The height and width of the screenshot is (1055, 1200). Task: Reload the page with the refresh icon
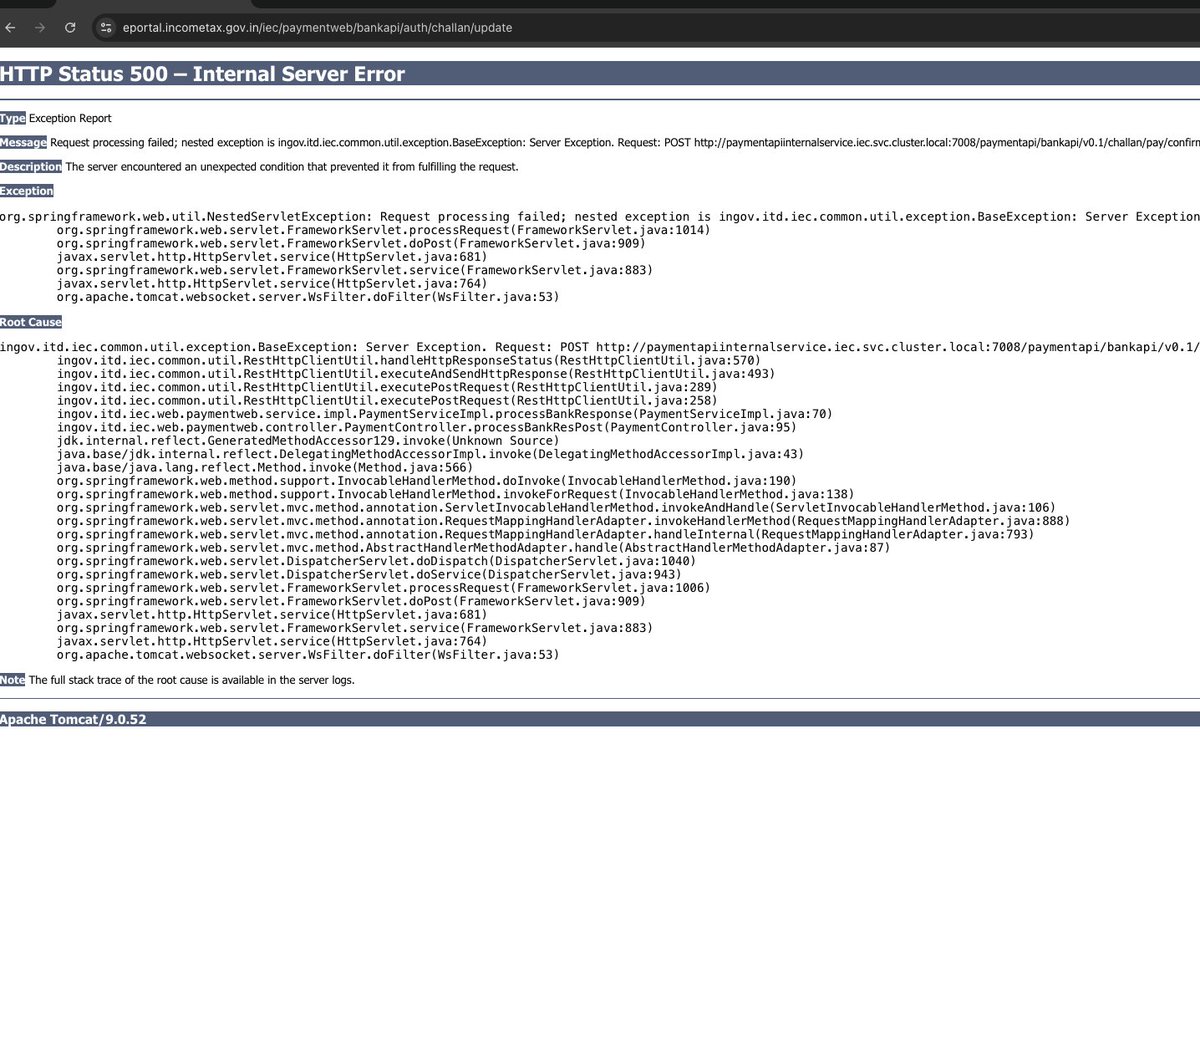(70, 28)
